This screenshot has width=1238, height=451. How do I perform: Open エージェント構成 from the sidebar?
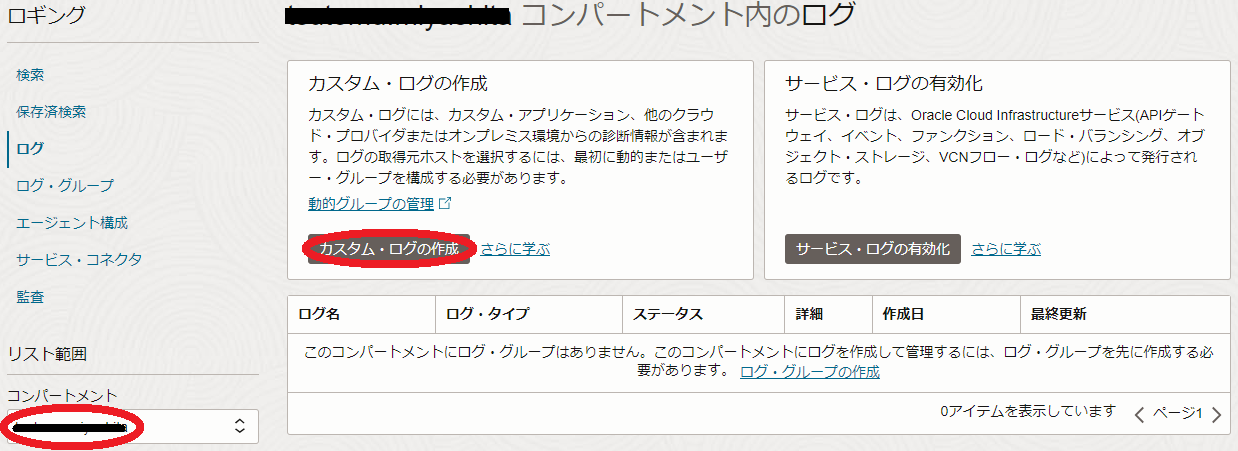pyautogui.click(x=72, y=223)
